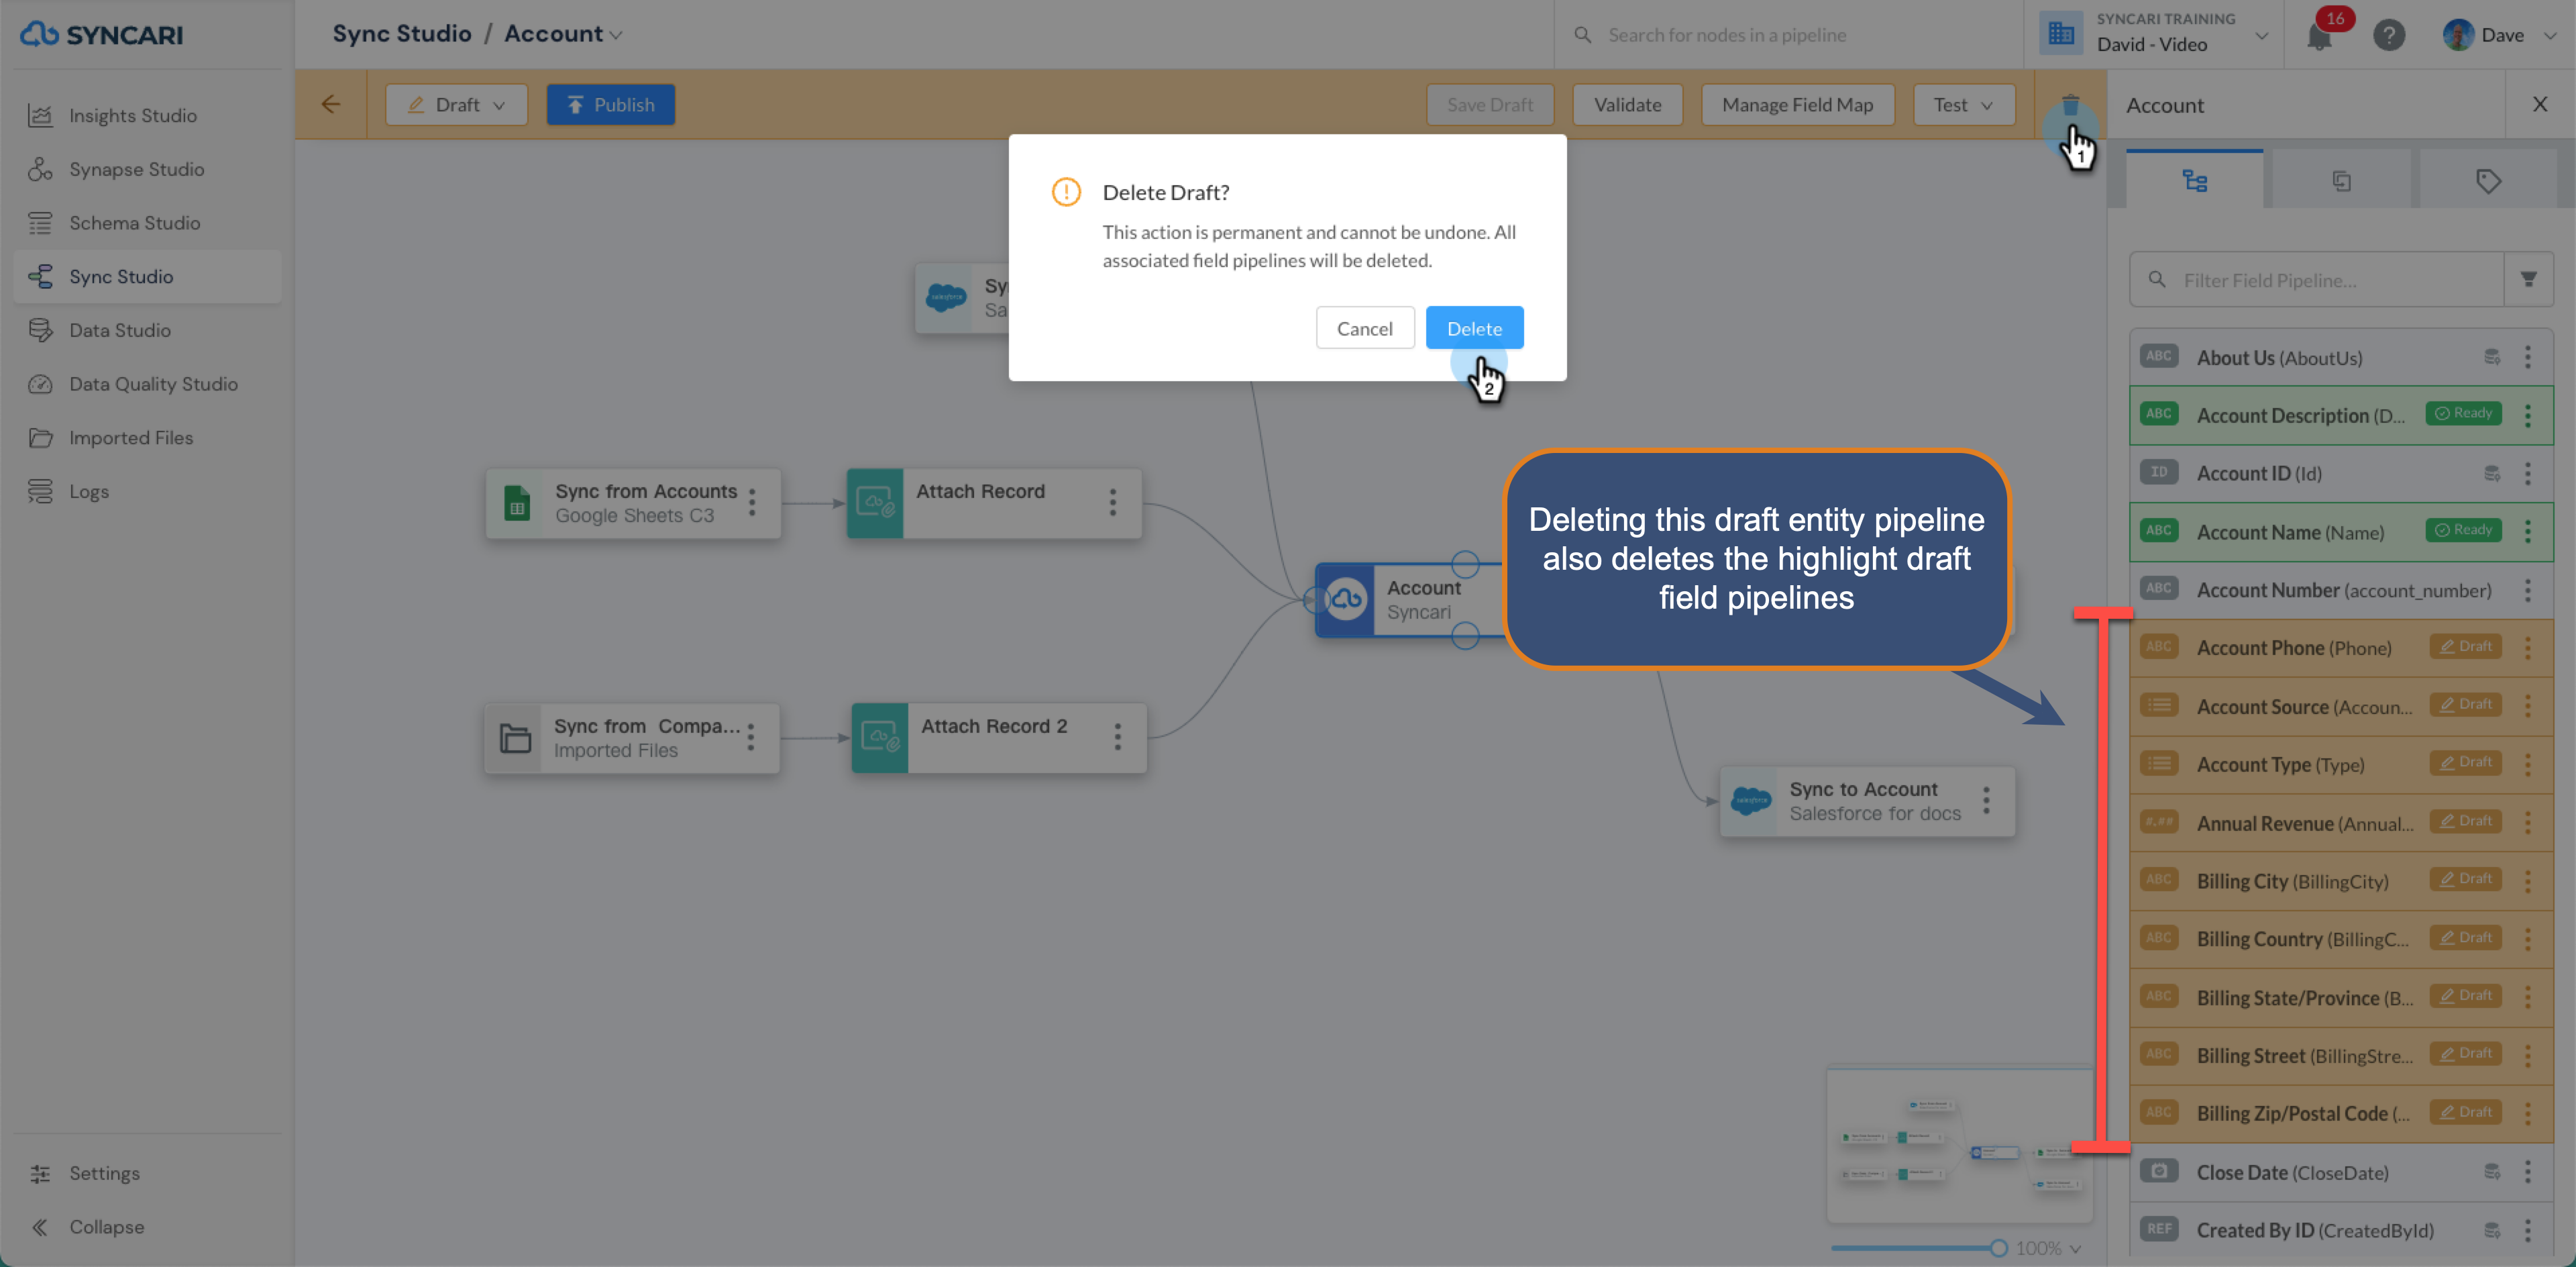
Task: Cancel the Delete Draft dialog
Action: tap(1364, 328)
